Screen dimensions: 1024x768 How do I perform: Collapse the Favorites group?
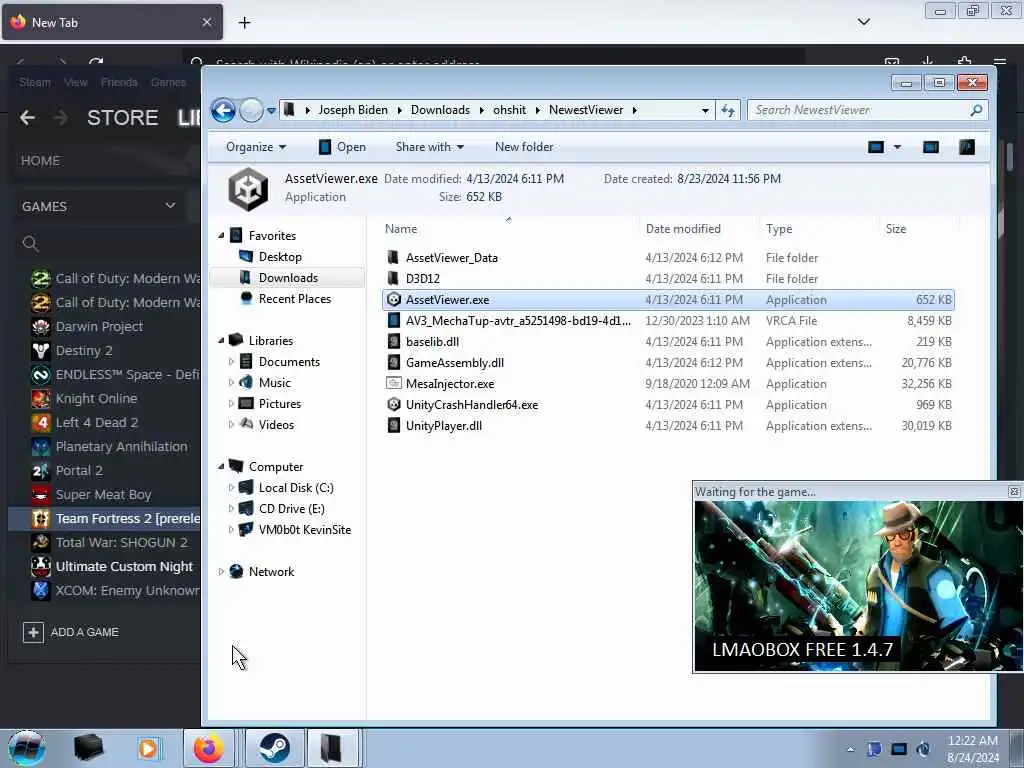tap(221, 236)
